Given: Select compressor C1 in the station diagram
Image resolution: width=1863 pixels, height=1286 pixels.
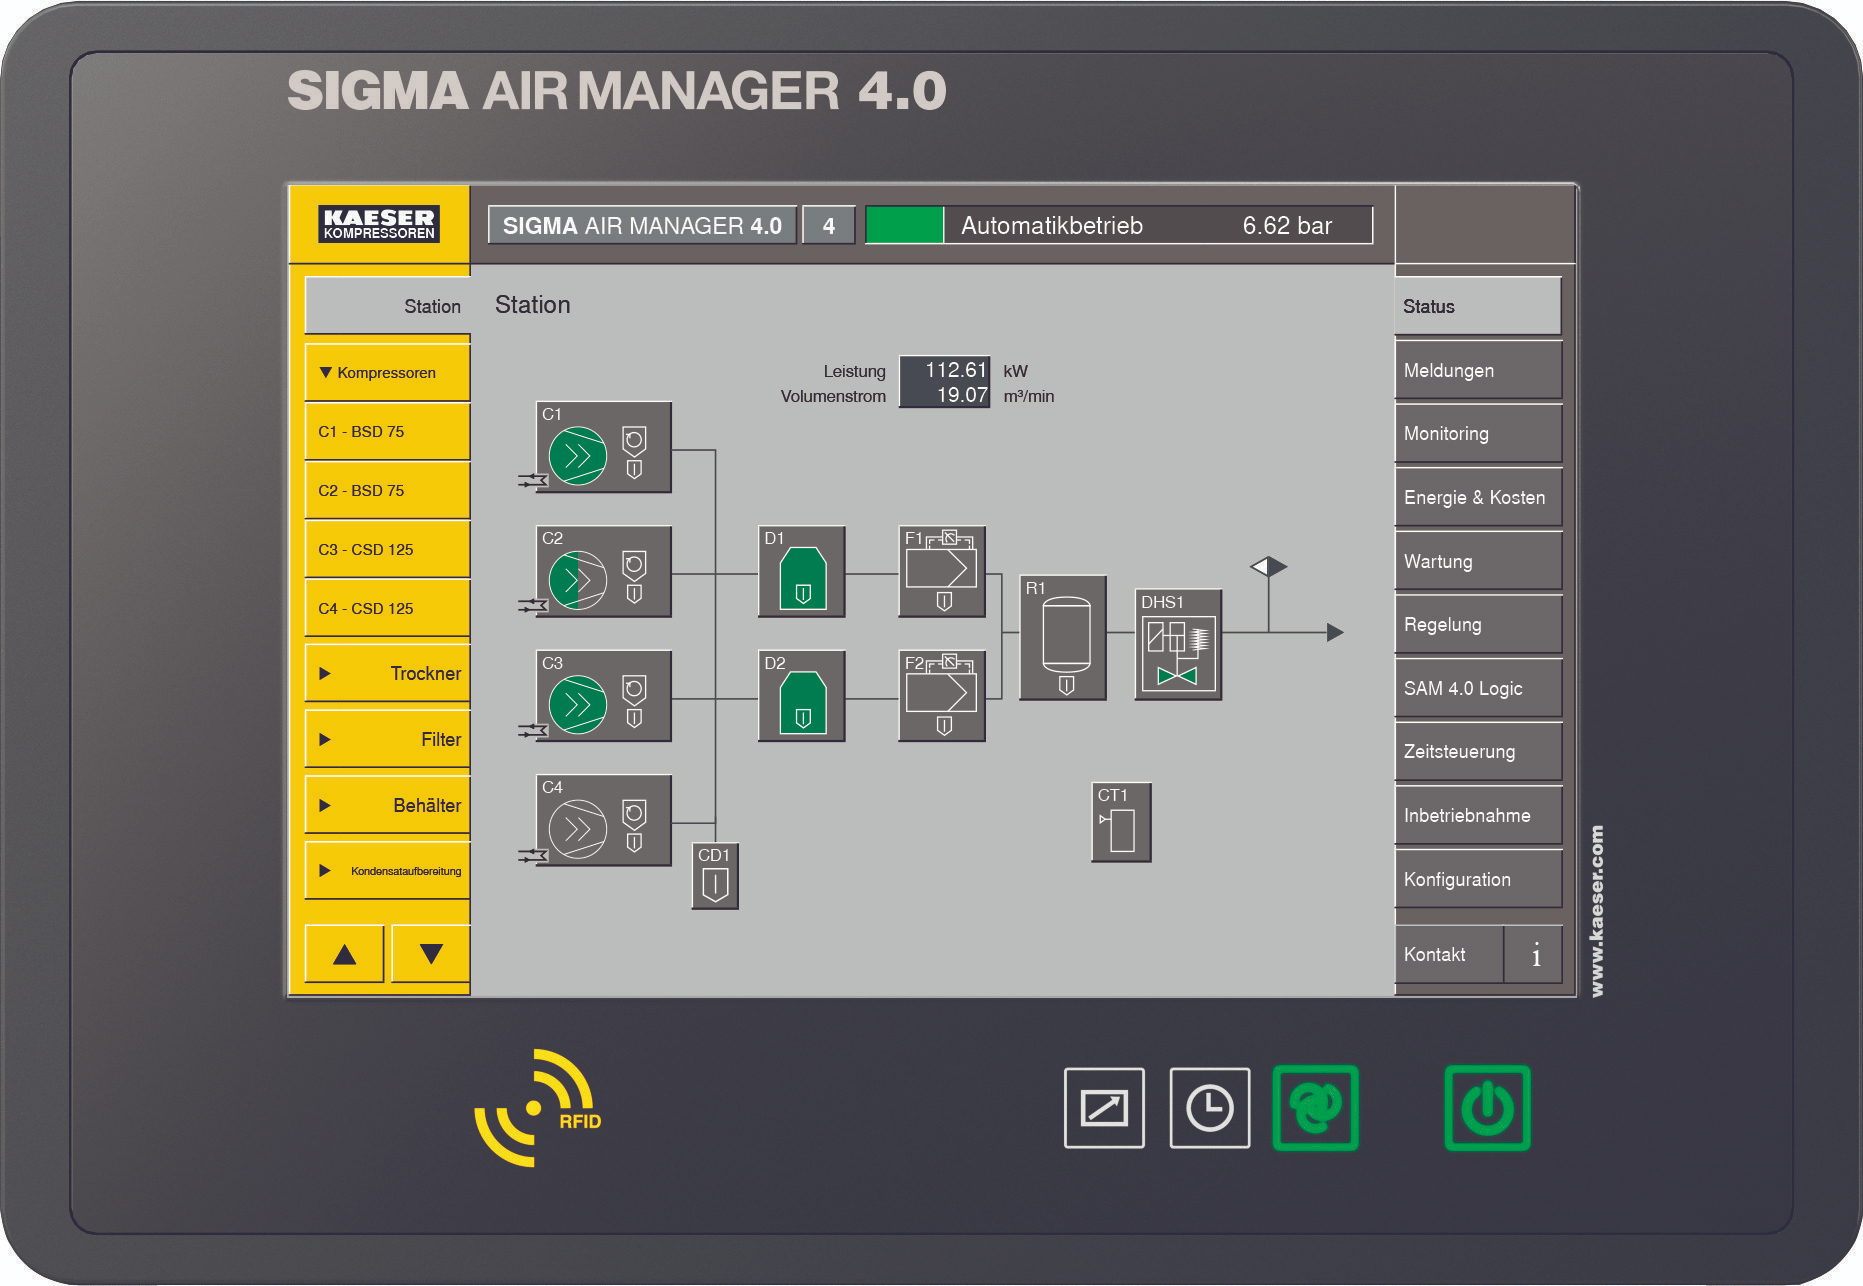Looking at the screenshot, I should tap(600, 449).
